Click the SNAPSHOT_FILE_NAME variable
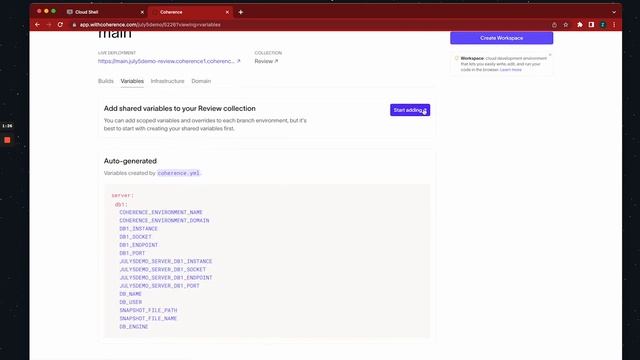Viewport: 640px width, 360px height. (148, 318)
